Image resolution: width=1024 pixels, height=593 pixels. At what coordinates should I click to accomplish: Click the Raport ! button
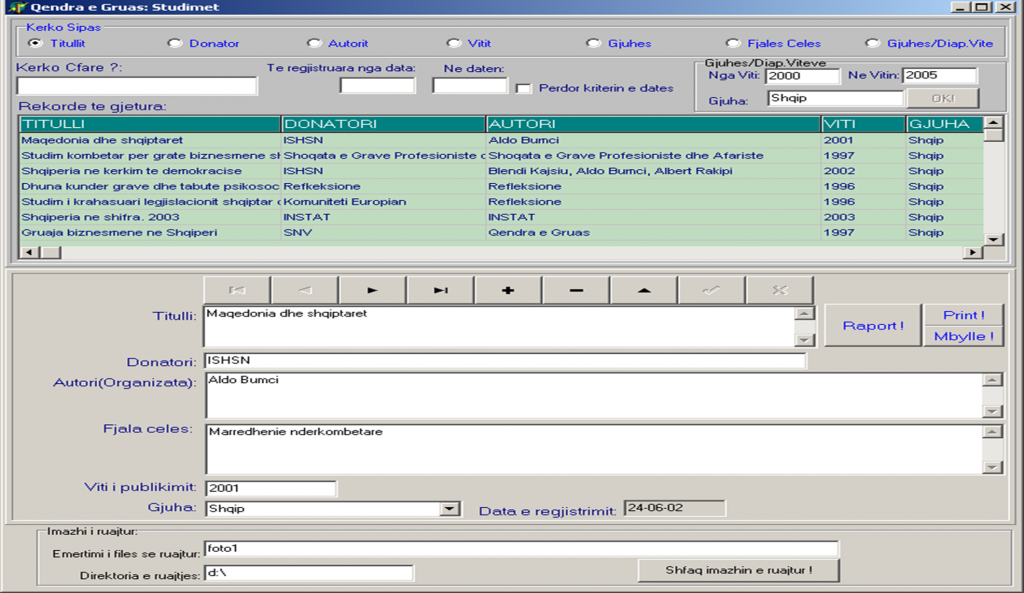[x=873, y=325]
